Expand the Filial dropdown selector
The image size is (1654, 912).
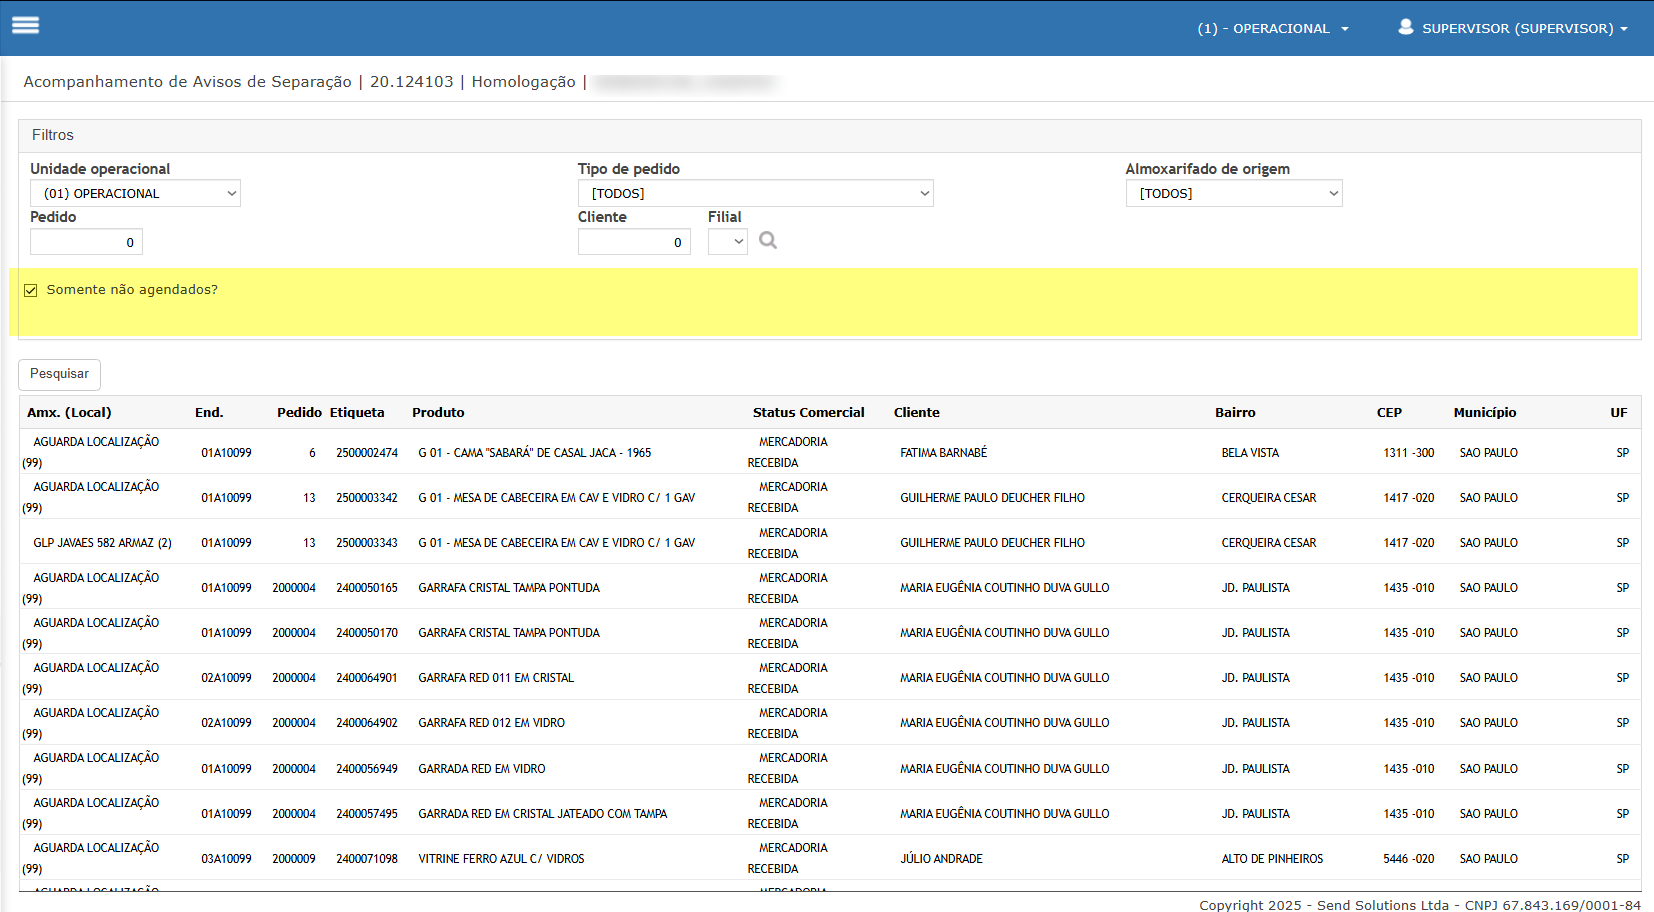coord(727,242)
